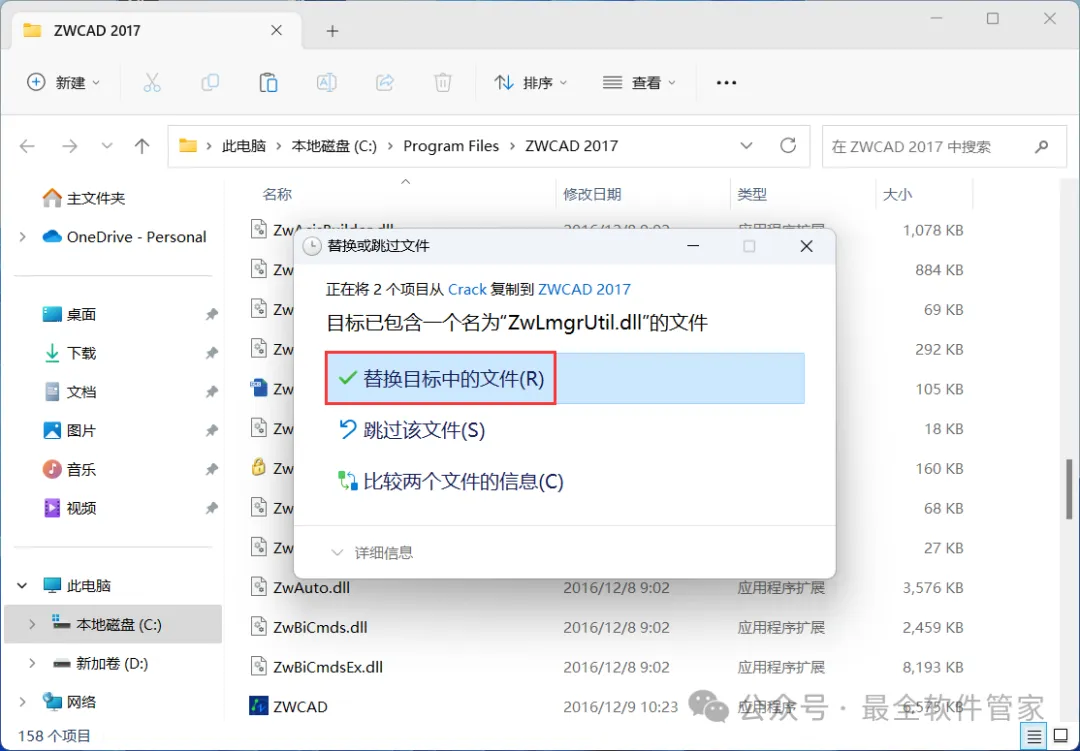Click the ZwBiCmdsEx.dll file icon
The width and height of the screenshot is (1080, 751).
click(x=258, y=666)
